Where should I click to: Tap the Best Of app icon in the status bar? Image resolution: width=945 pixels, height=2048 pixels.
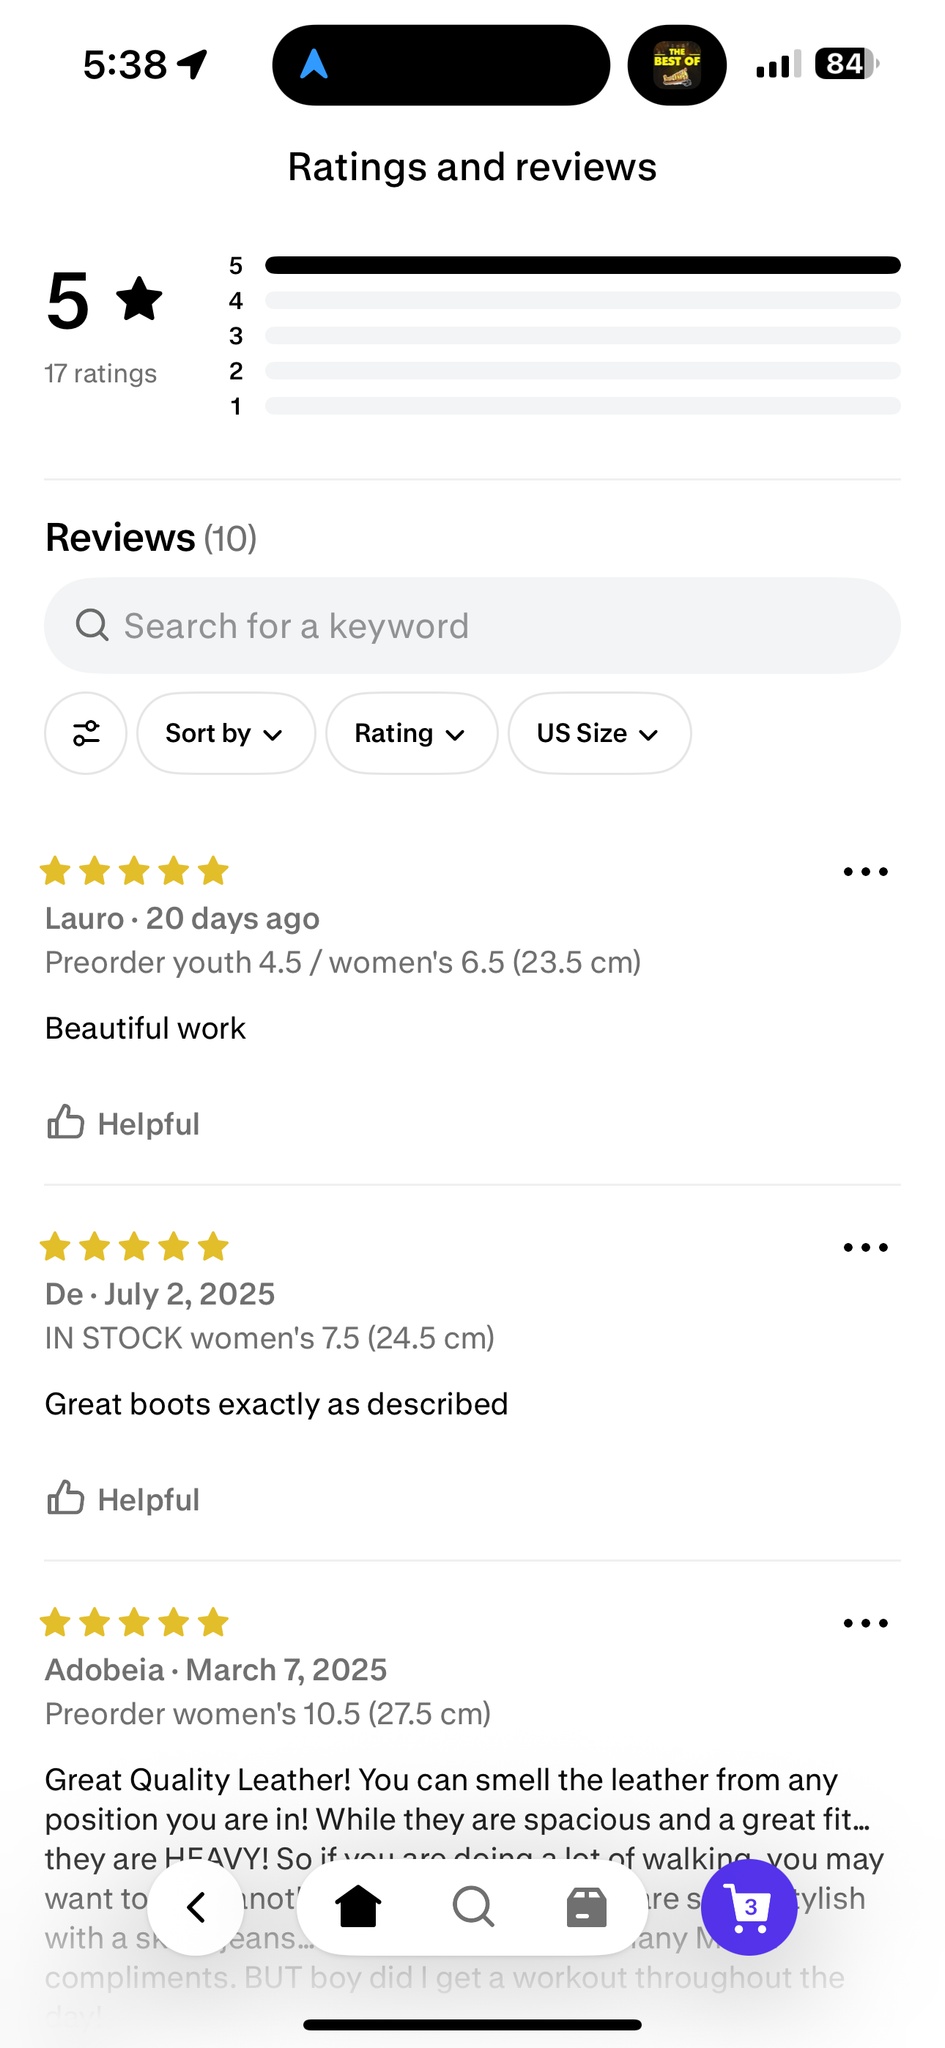point(677,65)
